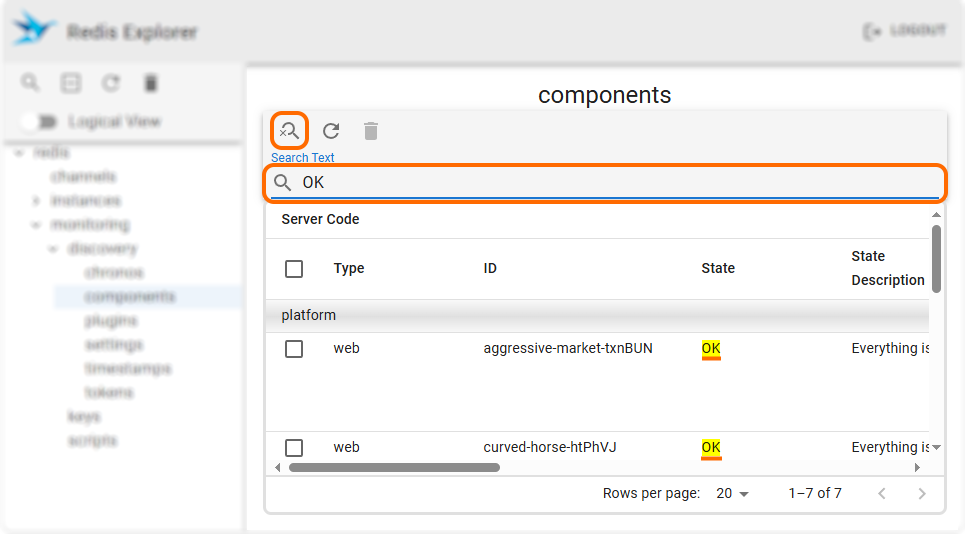Click the delete icon in sidebar toolbar

[x=150, y=83]
